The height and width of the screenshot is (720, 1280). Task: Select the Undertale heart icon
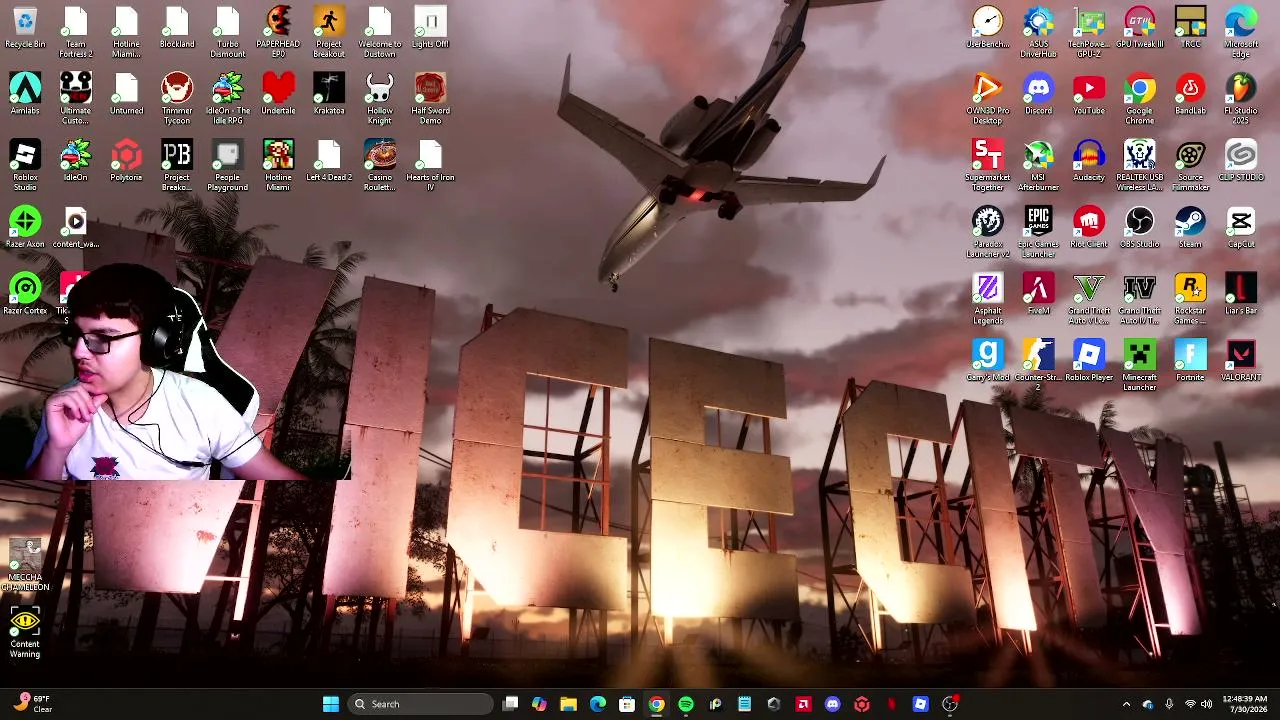(278, 95)
